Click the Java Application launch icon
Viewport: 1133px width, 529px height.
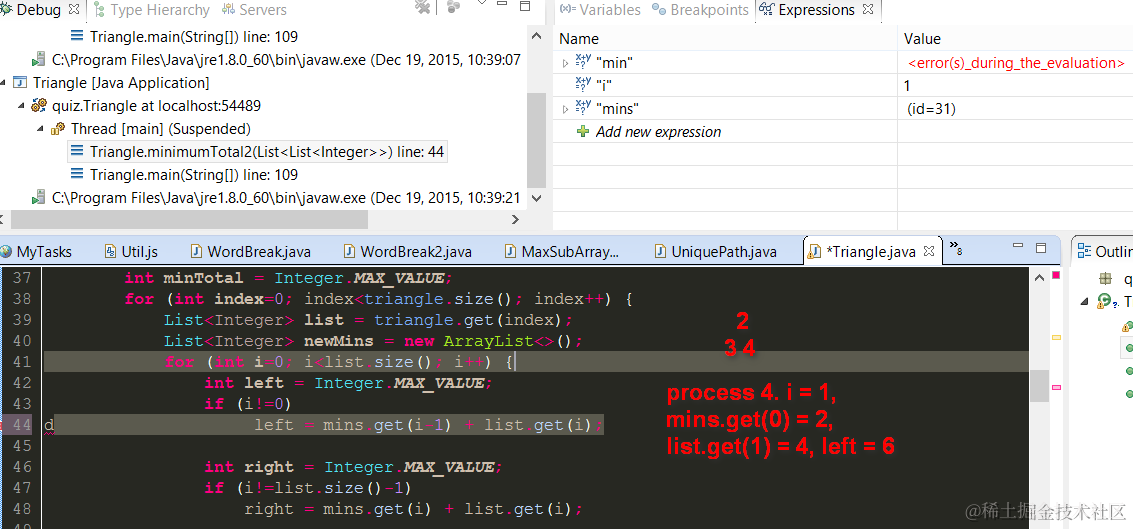point(21,82)
